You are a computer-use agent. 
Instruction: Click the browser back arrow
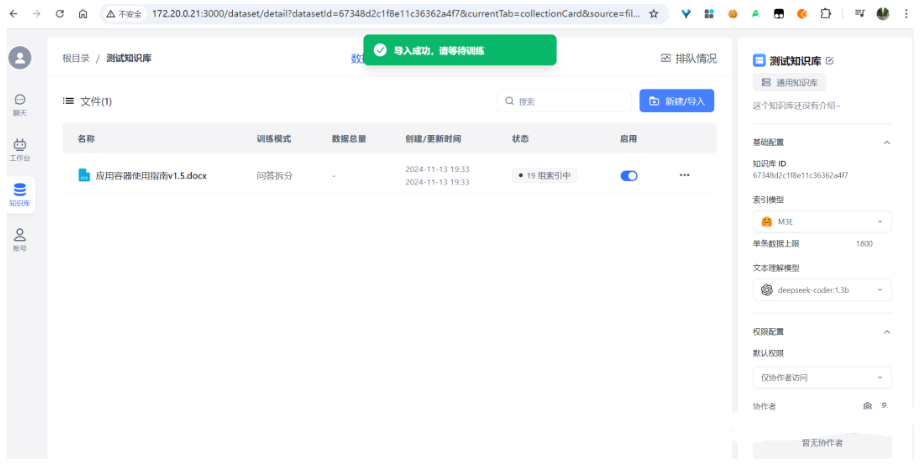tap(14, 14)
